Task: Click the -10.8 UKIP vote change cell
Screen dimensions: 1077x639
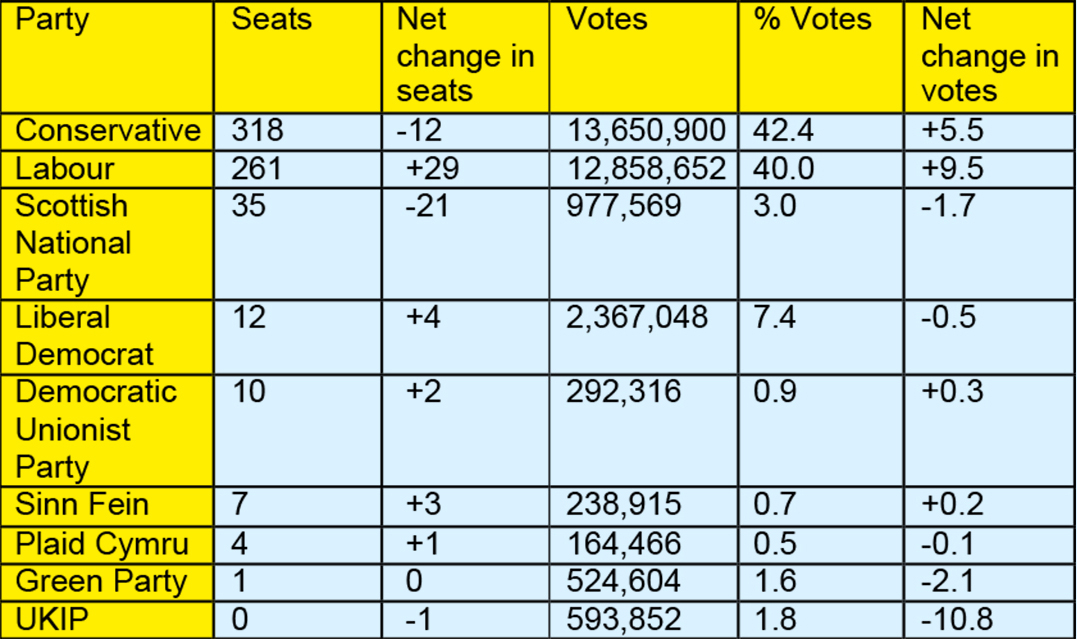Action: (x=990, y=620)
